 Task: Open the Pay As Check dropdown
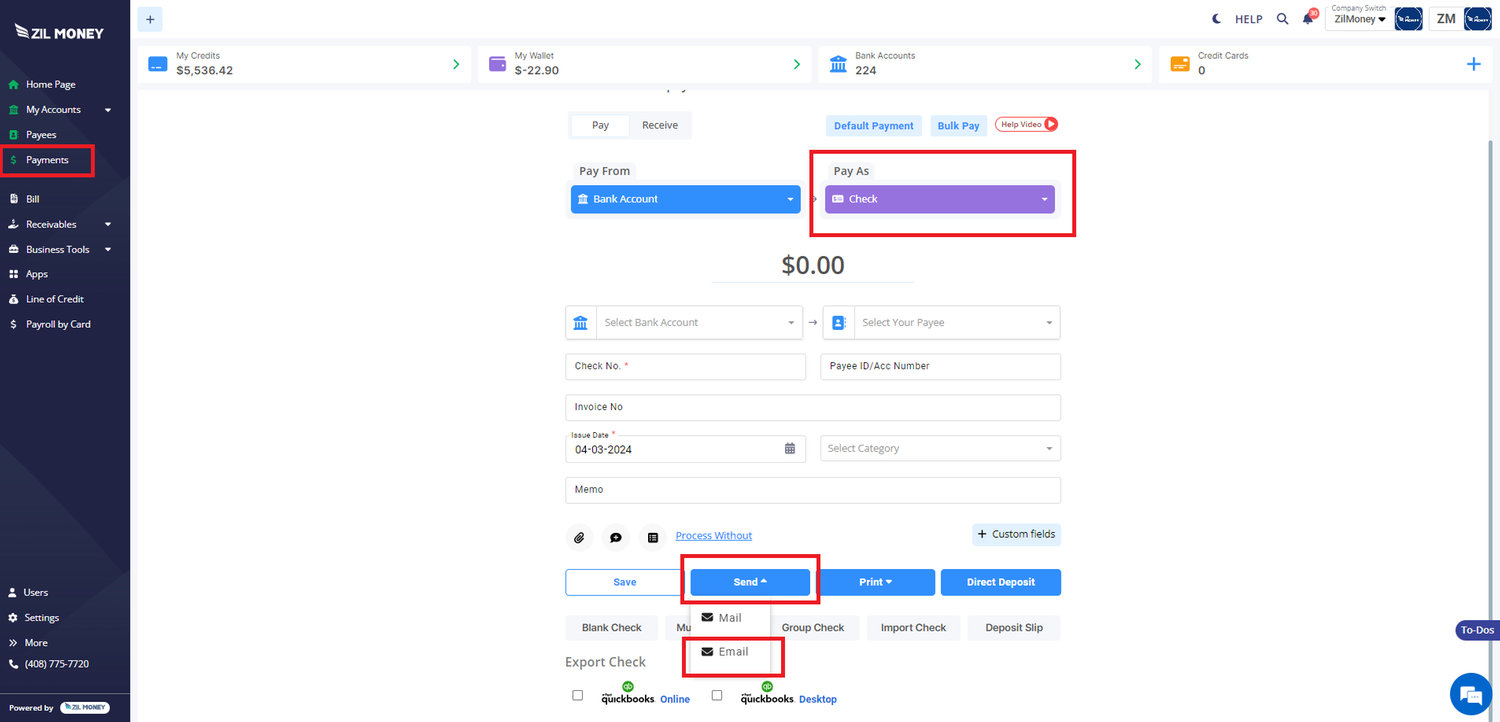940,199
